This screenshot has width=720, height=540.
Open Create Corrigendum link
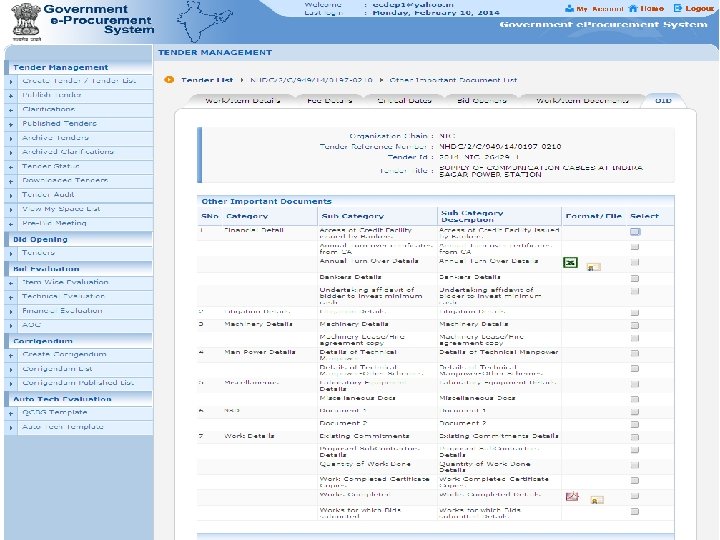pyautogui.click(x=64, y=354)
